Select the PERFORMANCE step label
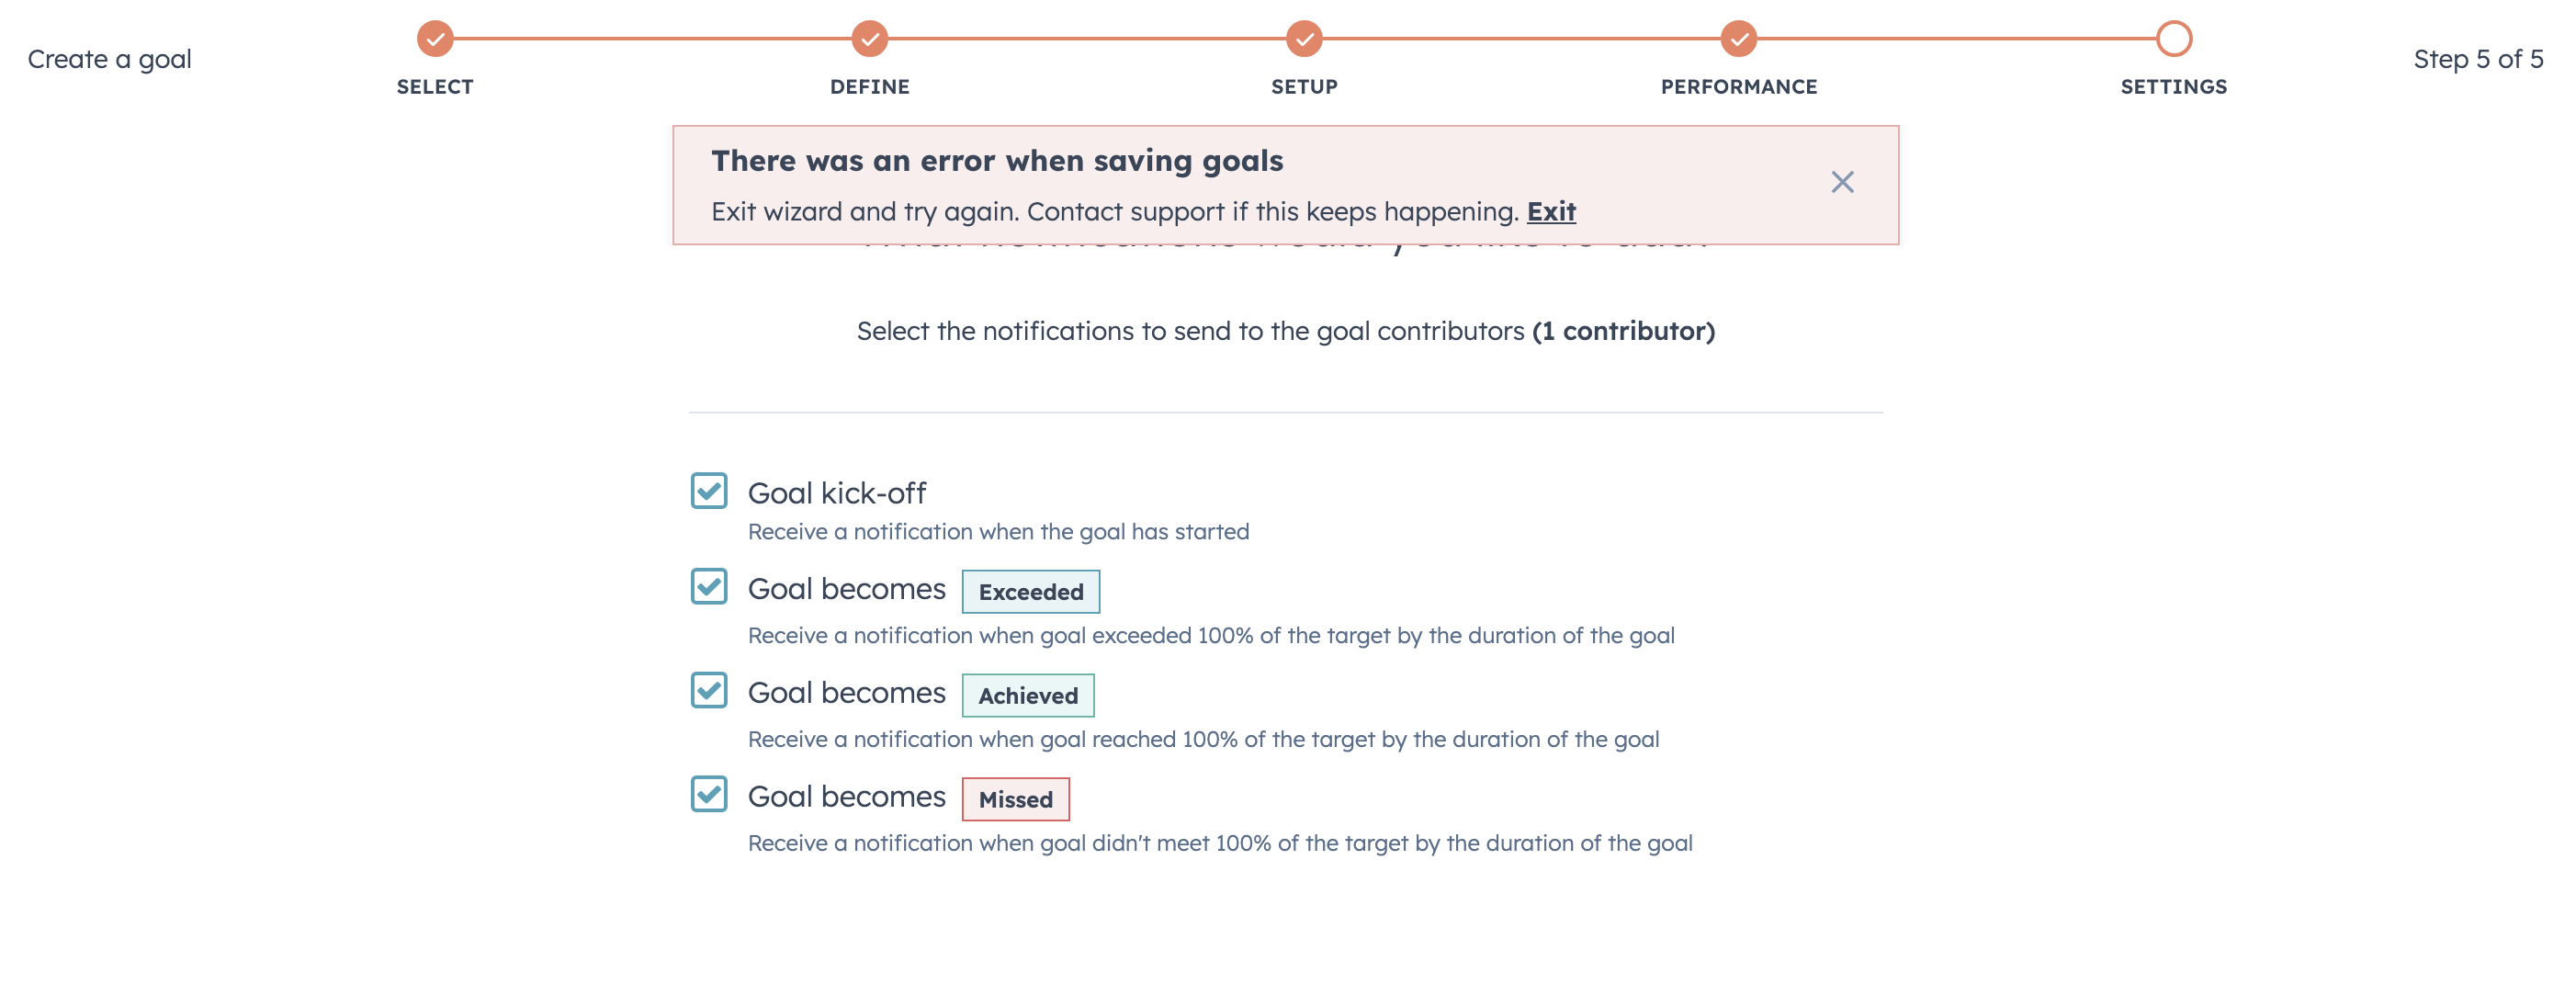The image size is (2576, 1007). click(x=1738, y=87)
